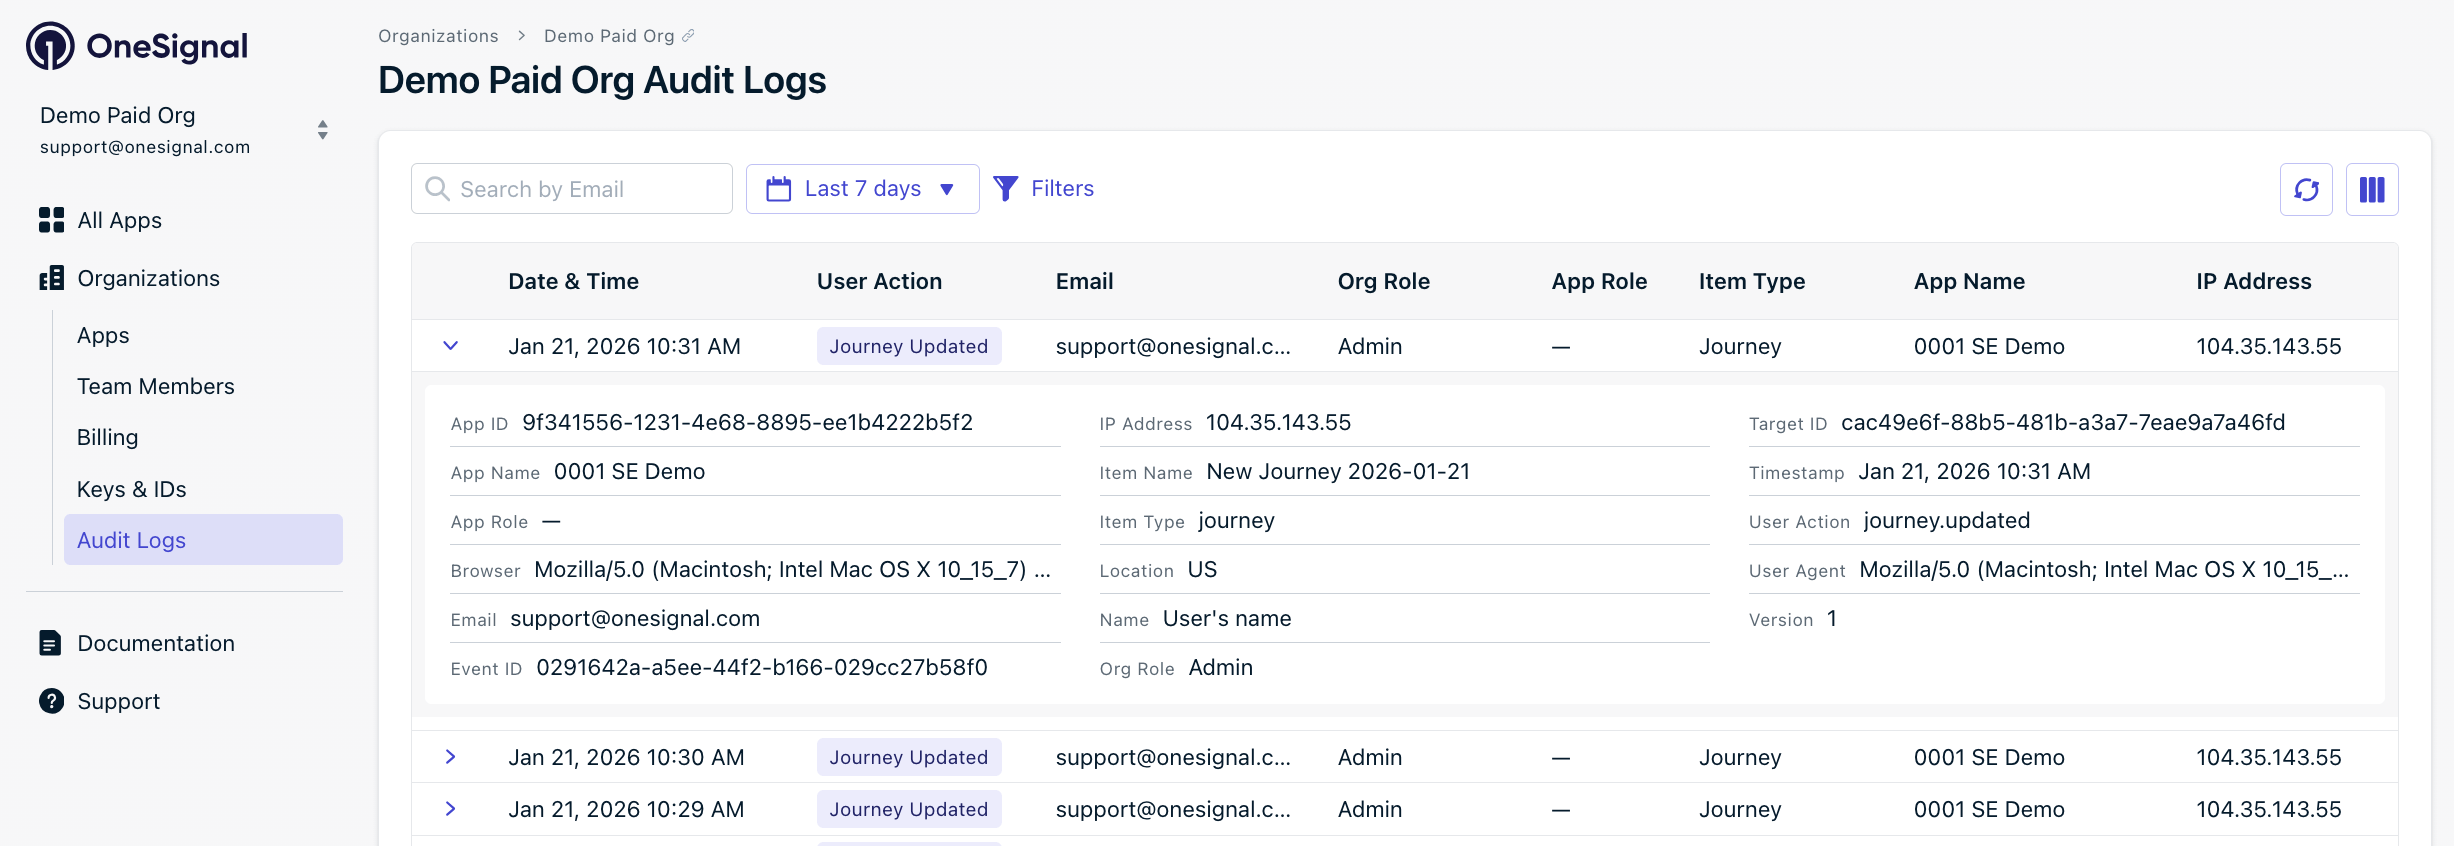Click the OneSignal logo
The height and width of the screenshot is (846, 2454).
(137, 46)
